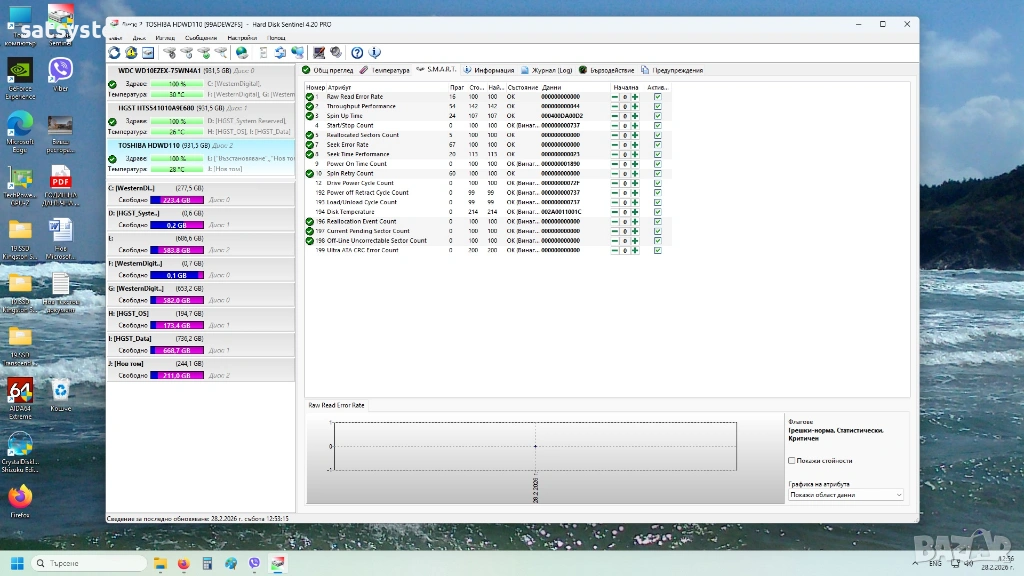Viewport: 1024px width, 576px height.
Task: Click the globe toolbar icon
Action: pos(242,53)
